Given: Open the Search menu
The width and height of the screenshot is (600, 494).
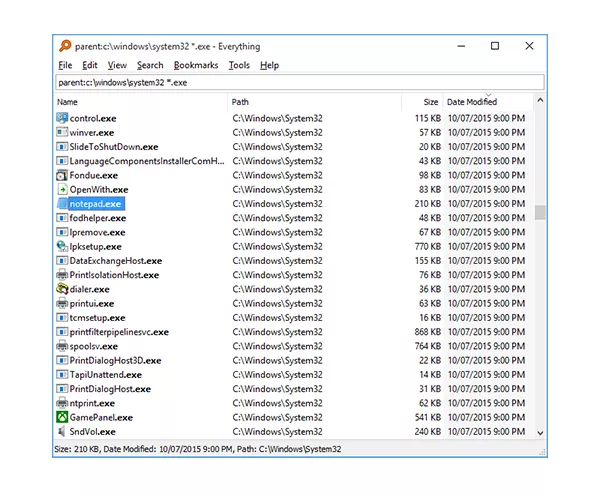Looking at the screenshot, I should click(x=150, y=65).
